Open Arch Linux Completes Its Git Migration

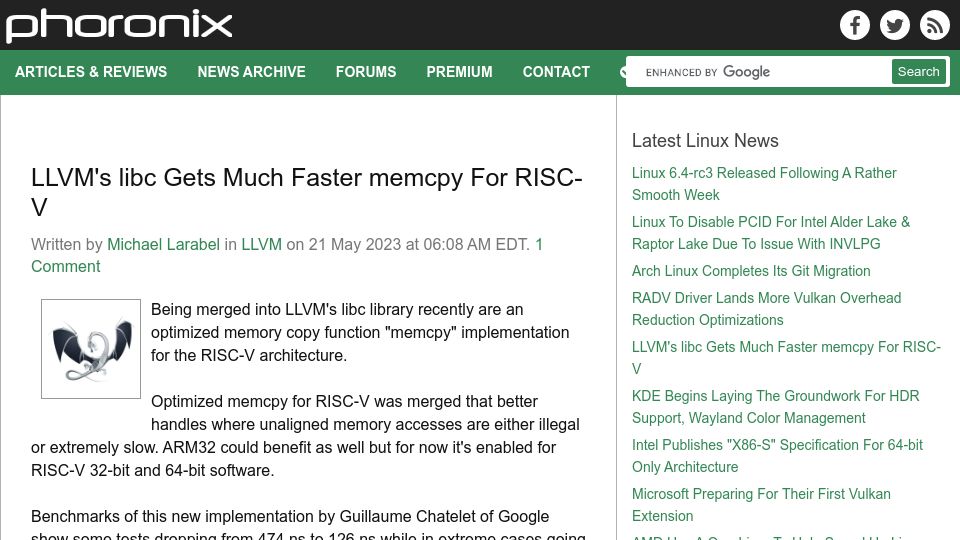(751, 271)
